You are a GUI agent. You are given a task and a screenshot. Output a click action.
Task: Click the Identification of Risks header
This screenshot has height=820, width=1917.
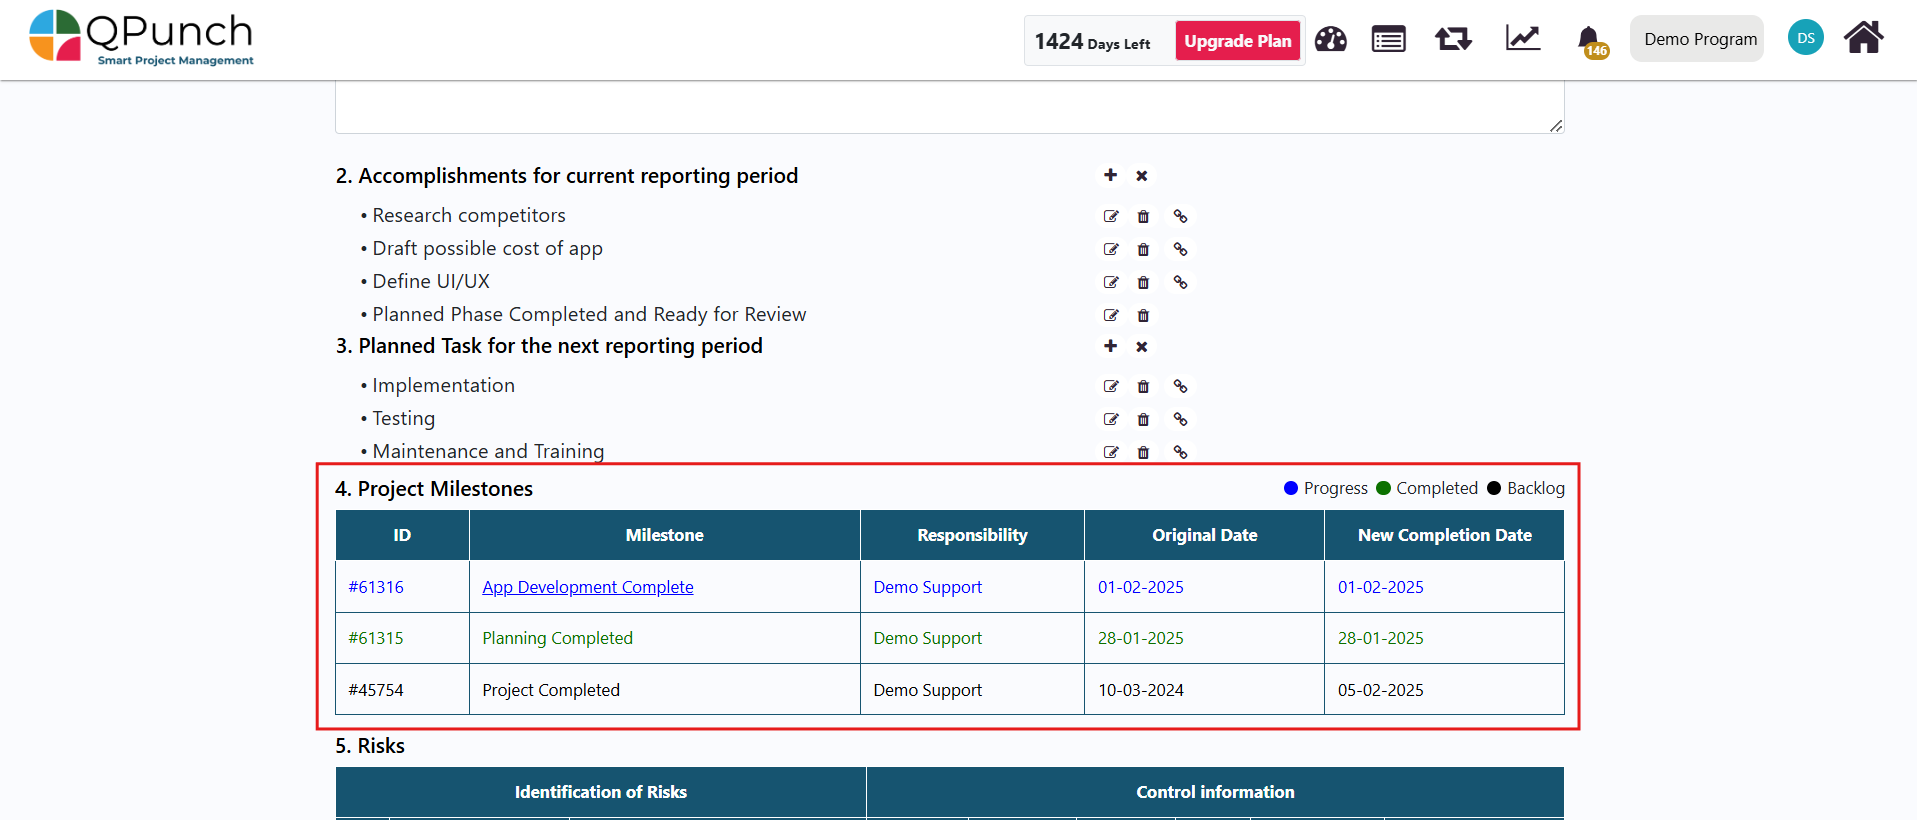(601, 792)
